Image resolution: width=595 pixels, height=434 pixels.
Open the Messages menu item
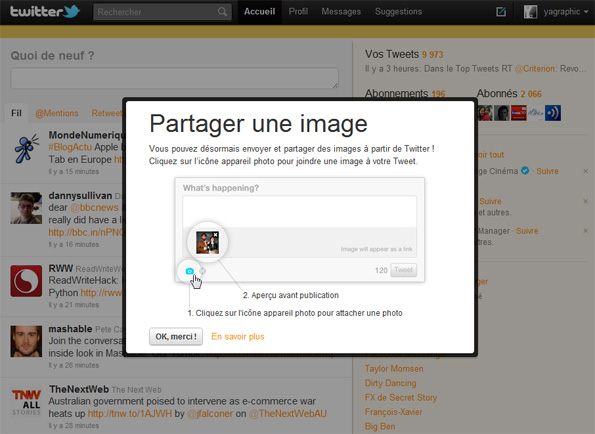coord(341,12)
